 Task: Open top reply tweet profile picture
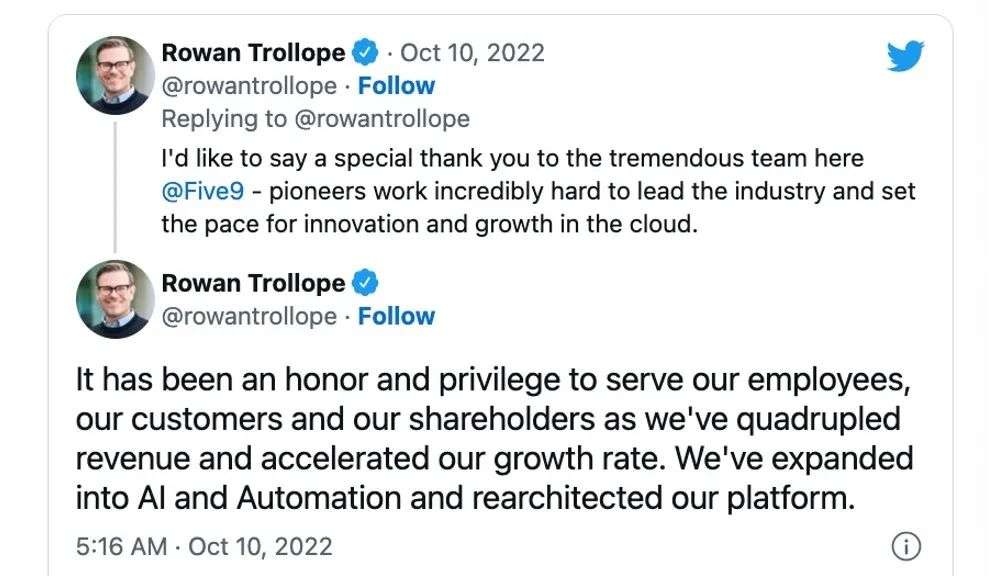point(115,75)
